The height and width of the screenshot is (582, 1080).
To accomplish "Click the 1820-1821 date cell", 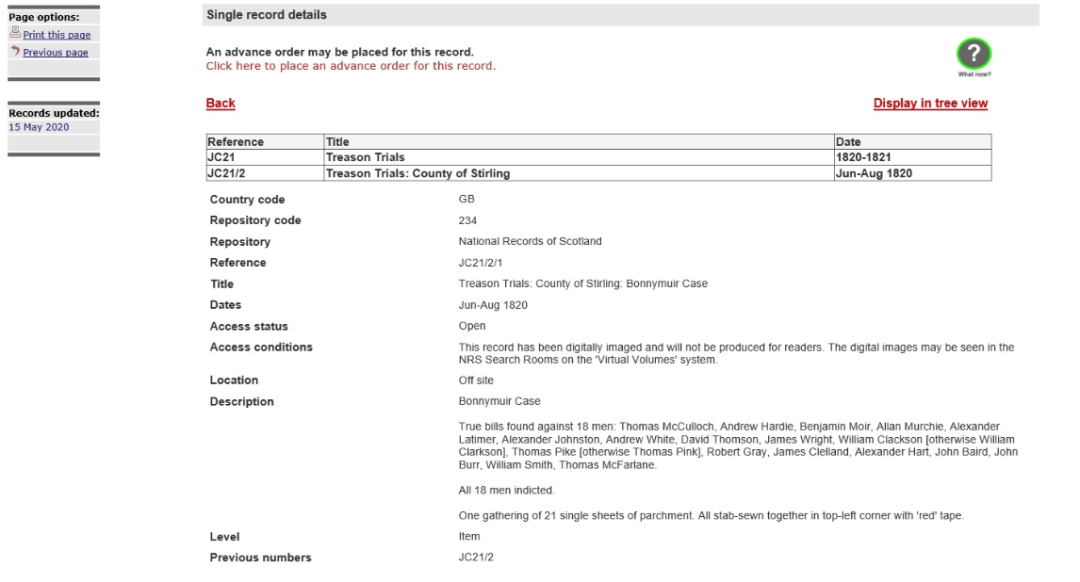I will 862,158.
